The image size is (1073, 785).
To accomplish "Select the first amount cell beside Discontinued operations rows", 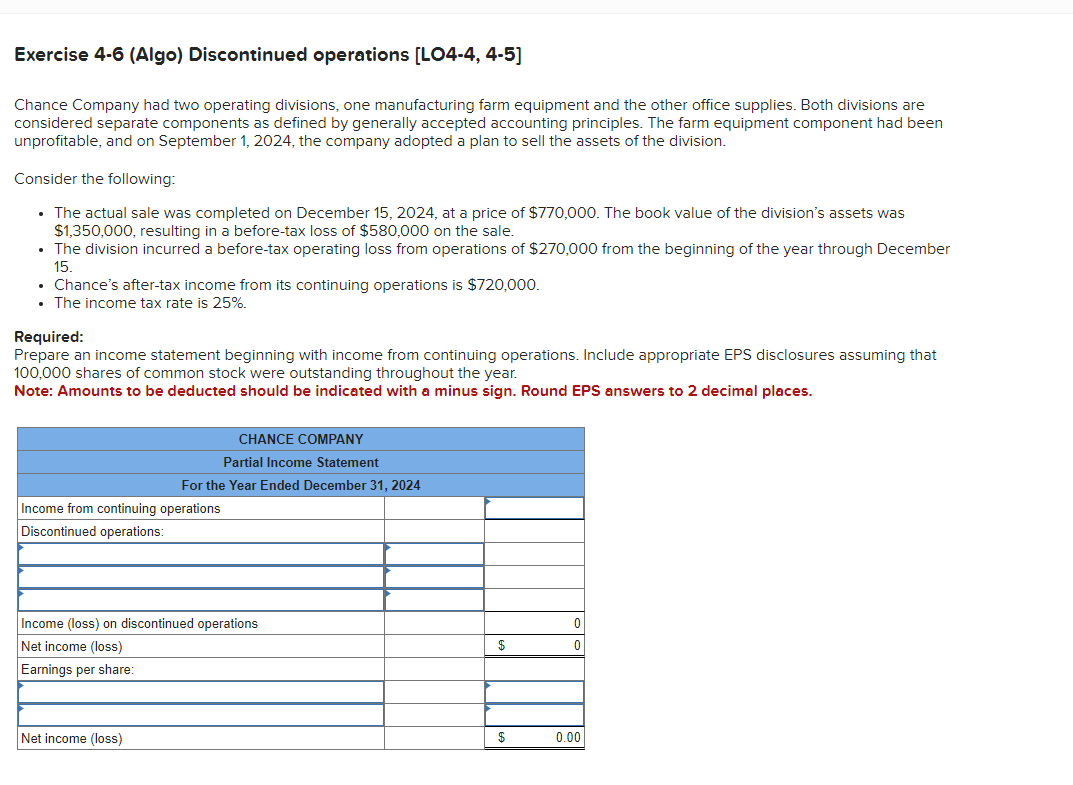I will (434, 553).
